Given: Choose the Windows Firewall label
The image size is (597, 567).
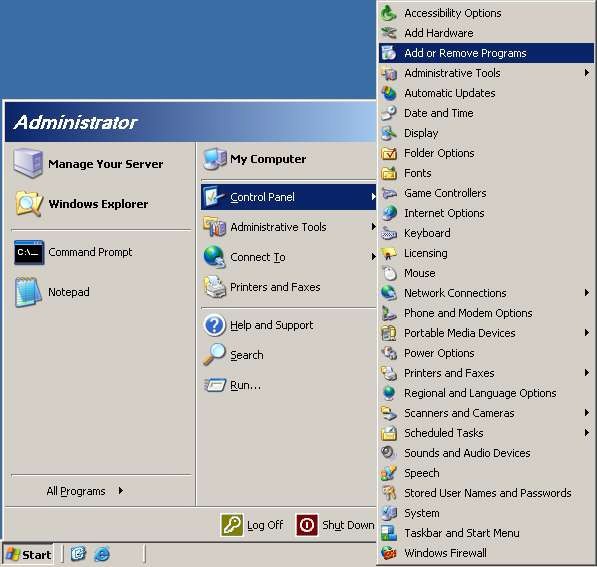Looking at the screenshot, I should coord(445,553).
